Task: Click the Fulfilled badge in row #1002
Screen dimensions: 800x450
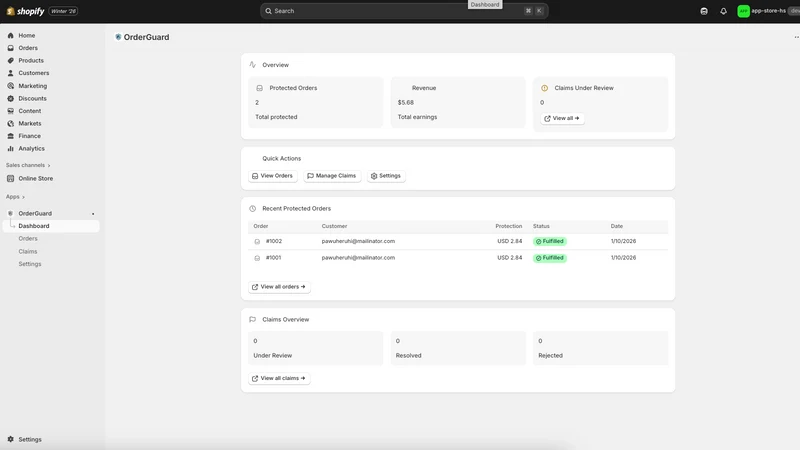Action: (x=549, y=241)
